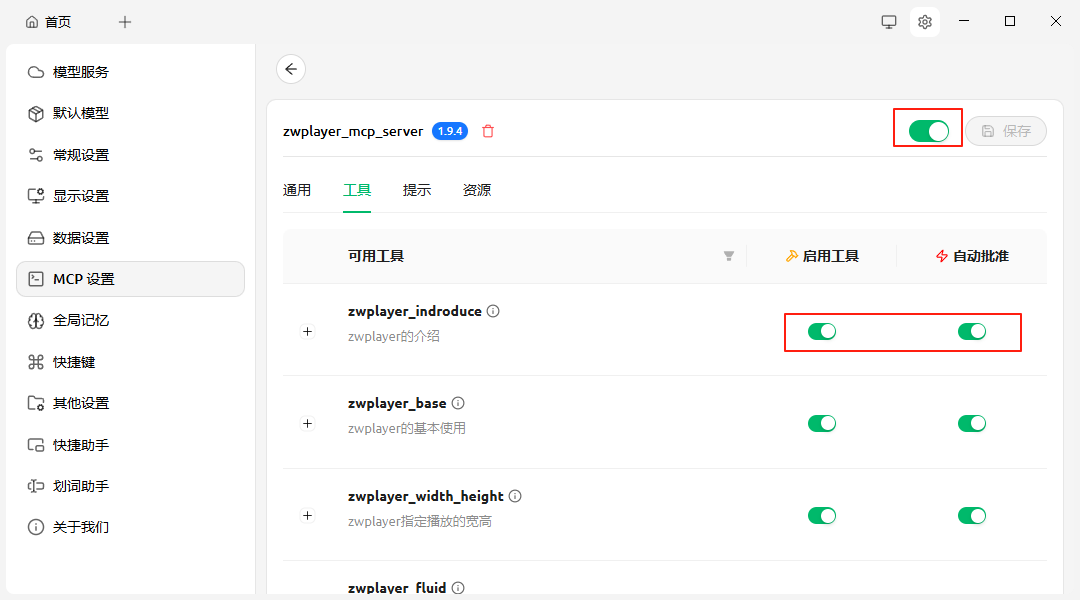Expand the zwplayer_width_height row

point(308,516)
